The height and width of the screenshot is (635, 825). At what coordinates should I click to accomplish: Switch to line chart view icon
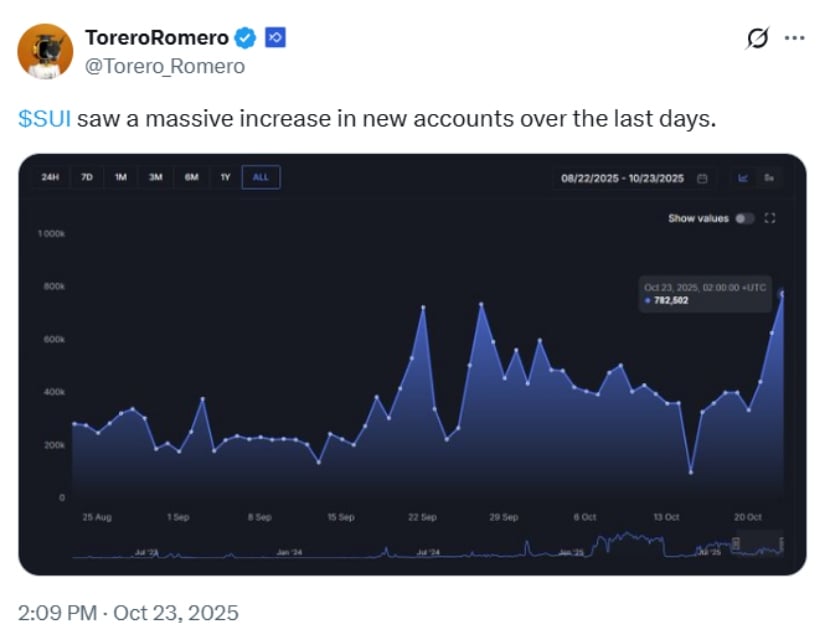click(x=743, y=178)
